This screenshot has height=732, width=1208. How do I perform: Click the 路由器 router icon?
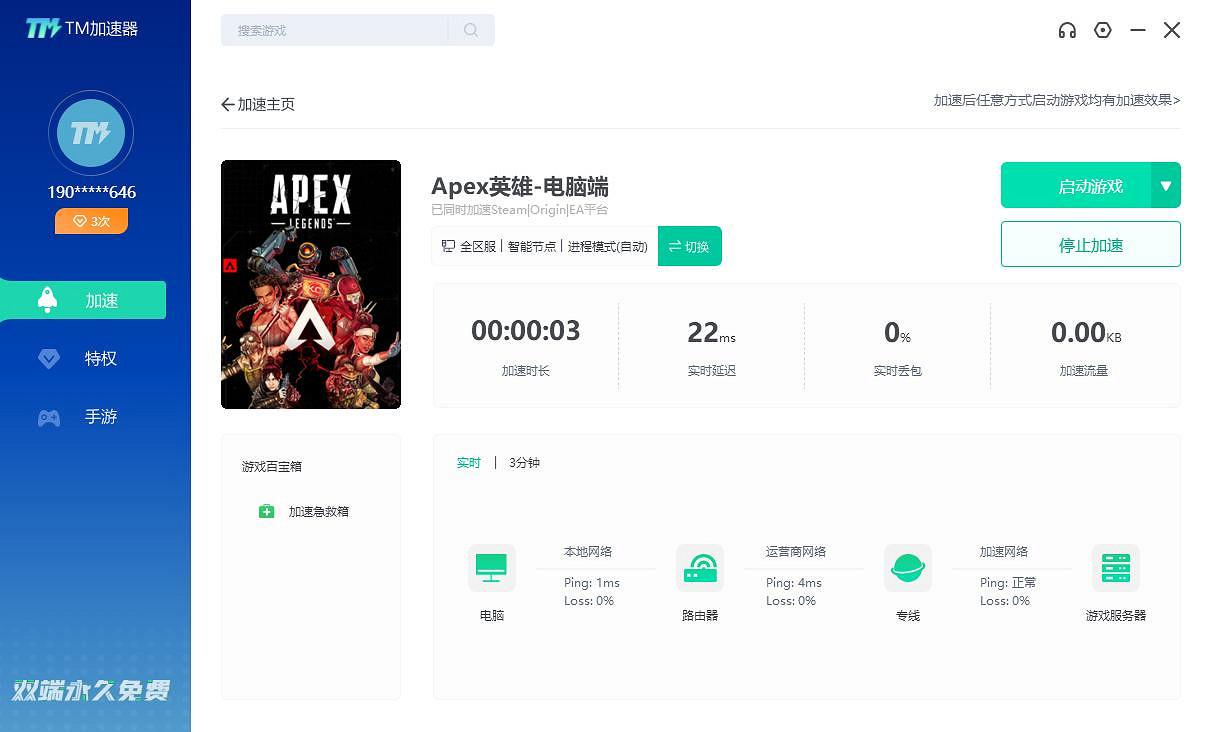[x=699, y=566]
